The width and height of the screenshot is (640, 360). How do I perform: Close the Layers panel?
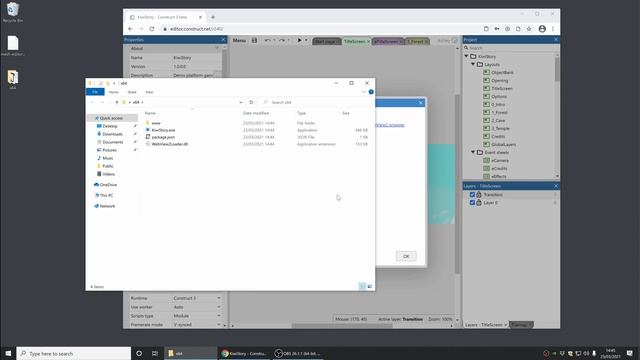coord(556,186)
